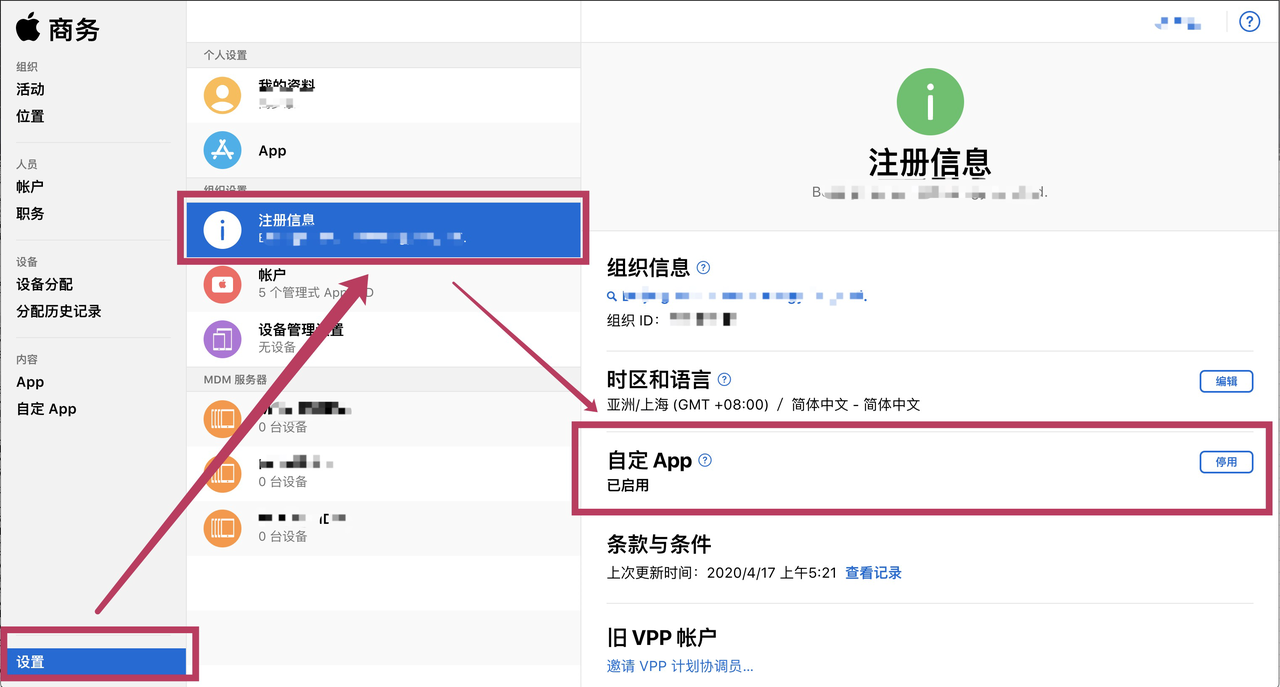Click 条款与条件 heading
The image size is (1280, 687).
pos(659,544)
